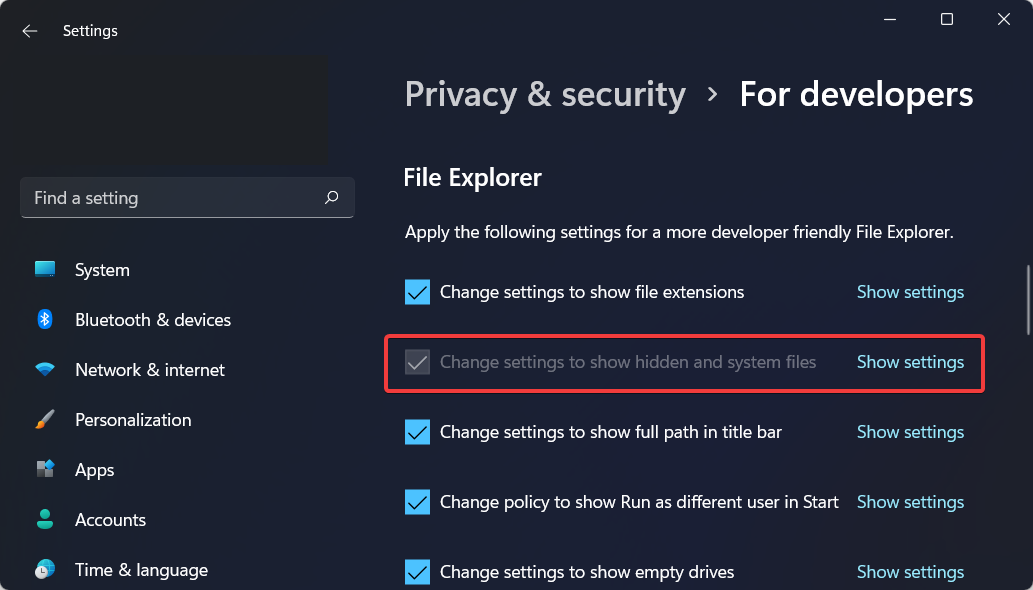Toggle Run as different user checkbox
Viewport: 1033px width, 590px height.
pos(417,502)
